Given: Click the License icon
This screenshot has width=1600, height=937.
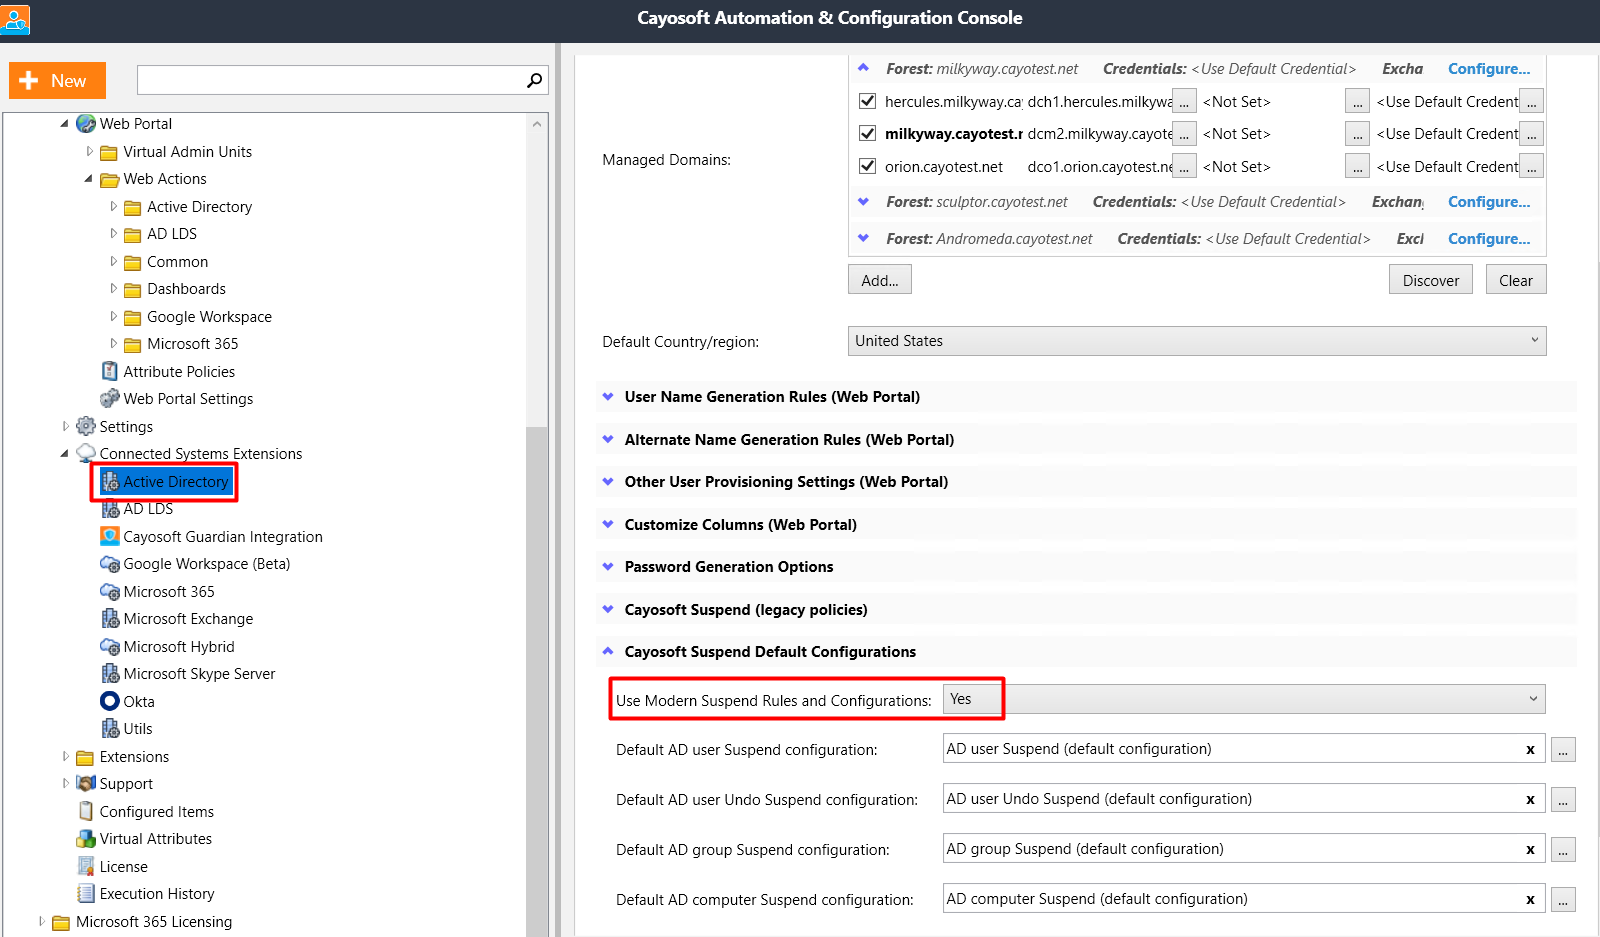Looking at the screenshot, I should (86, 866).
